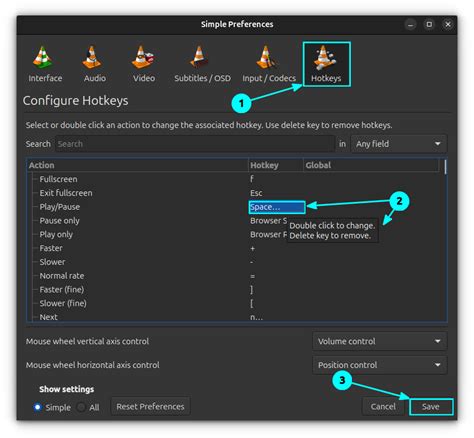The height and width of the screenshot is (438, 474).
Task: Click the [ hotkey for Slower (fine)
Action: pos(252,304)
